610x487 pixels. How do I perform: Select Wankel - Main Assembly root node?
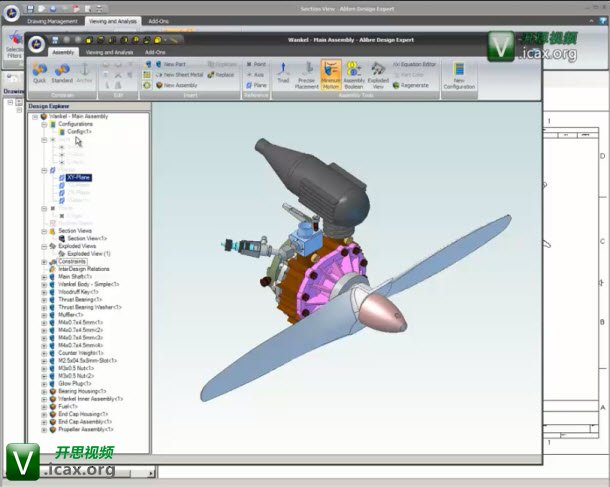click(79, 116)
